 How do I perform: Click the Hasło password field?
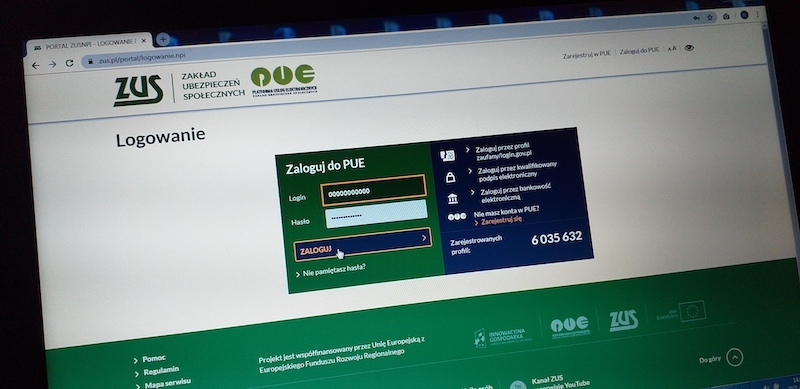point(377,213)
